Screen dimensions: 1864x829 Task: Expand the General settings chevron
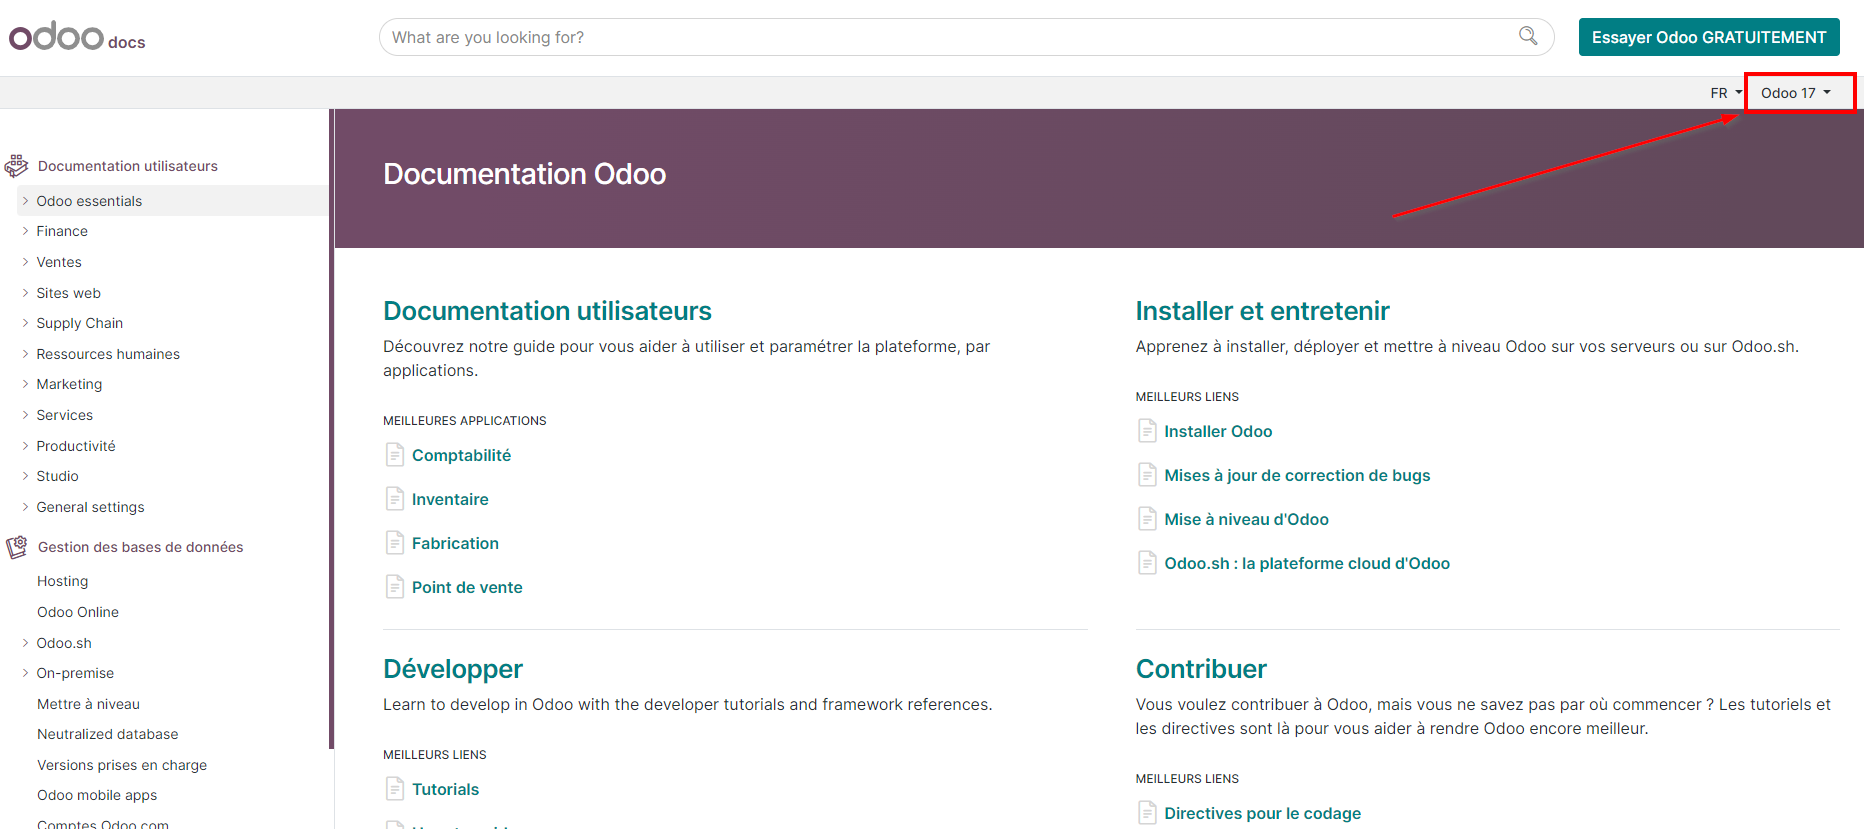tap(25, 507)
